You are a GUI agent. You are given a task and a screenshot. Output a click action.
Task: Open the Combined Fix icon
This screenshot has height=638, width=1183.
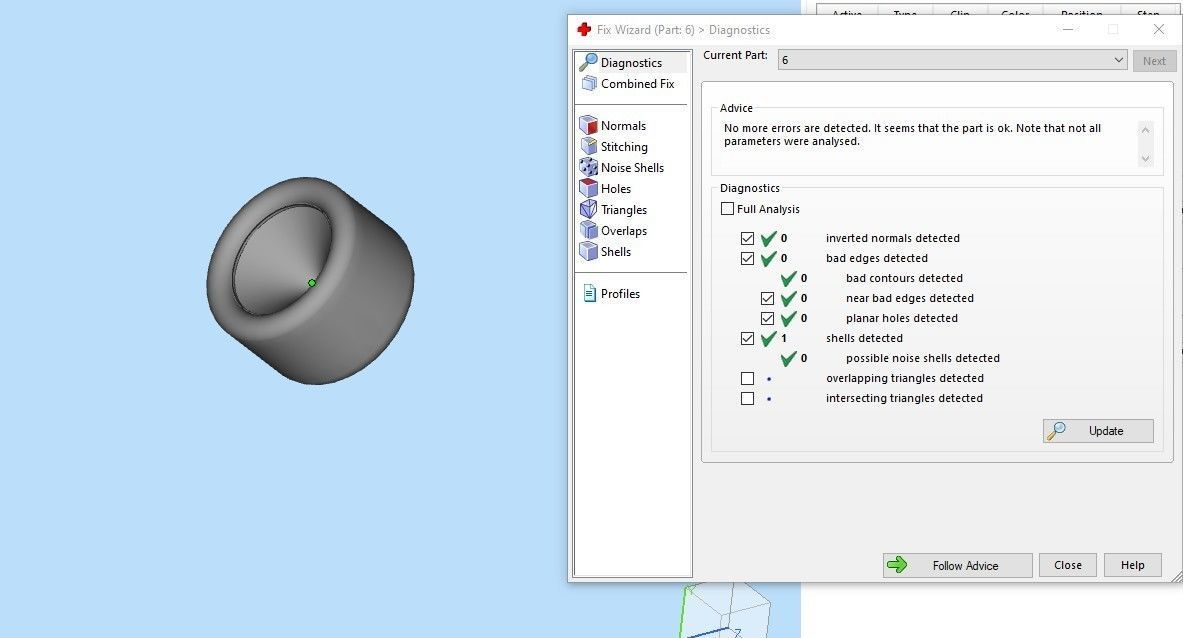(588, 84)
